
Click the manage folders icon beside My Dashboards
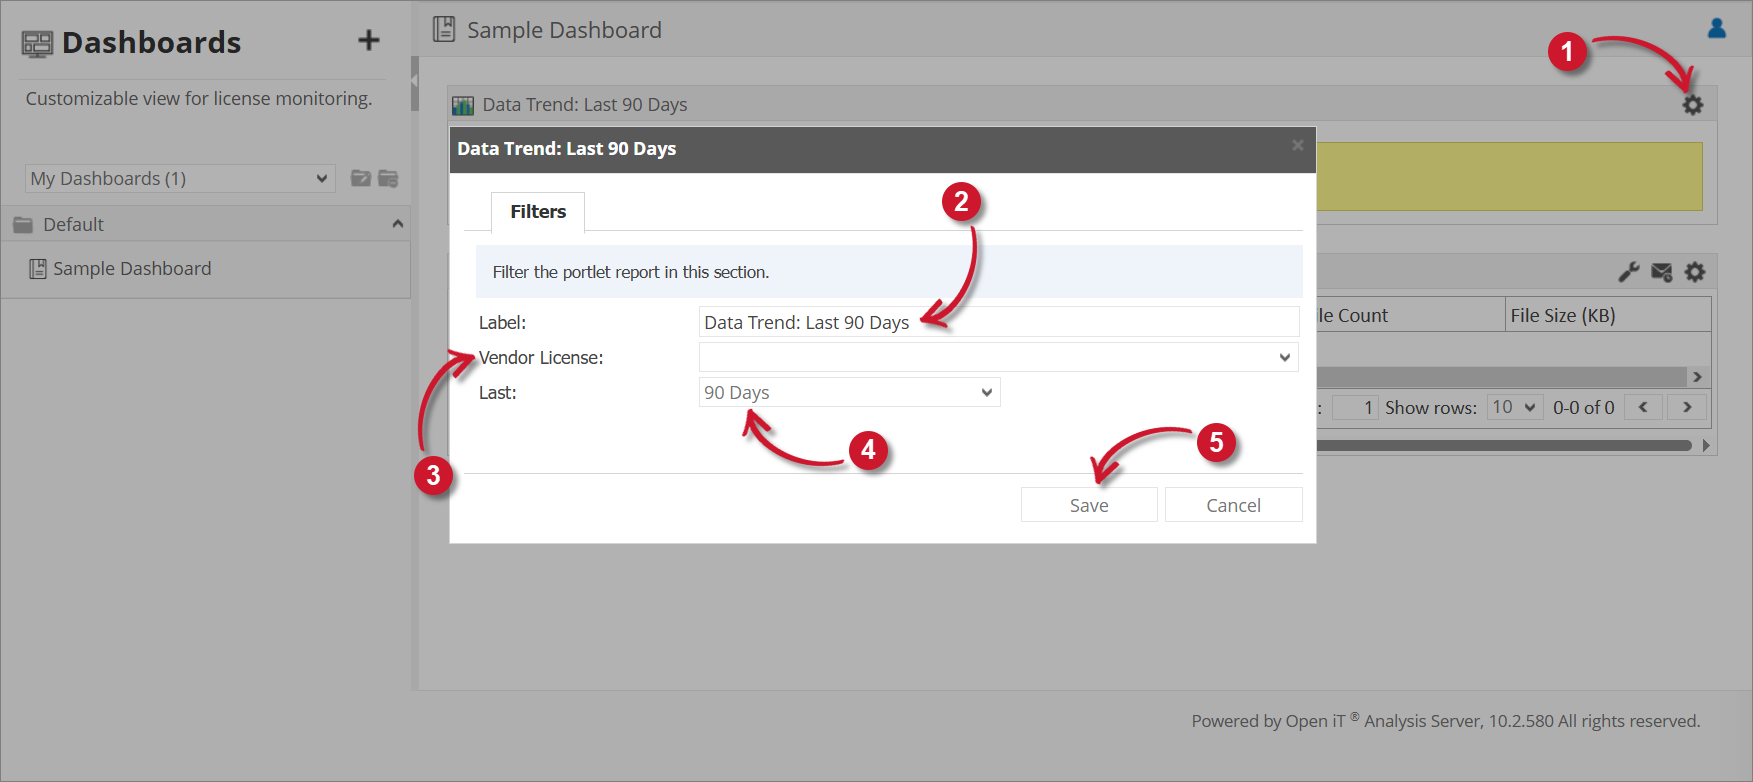(388, 178)
